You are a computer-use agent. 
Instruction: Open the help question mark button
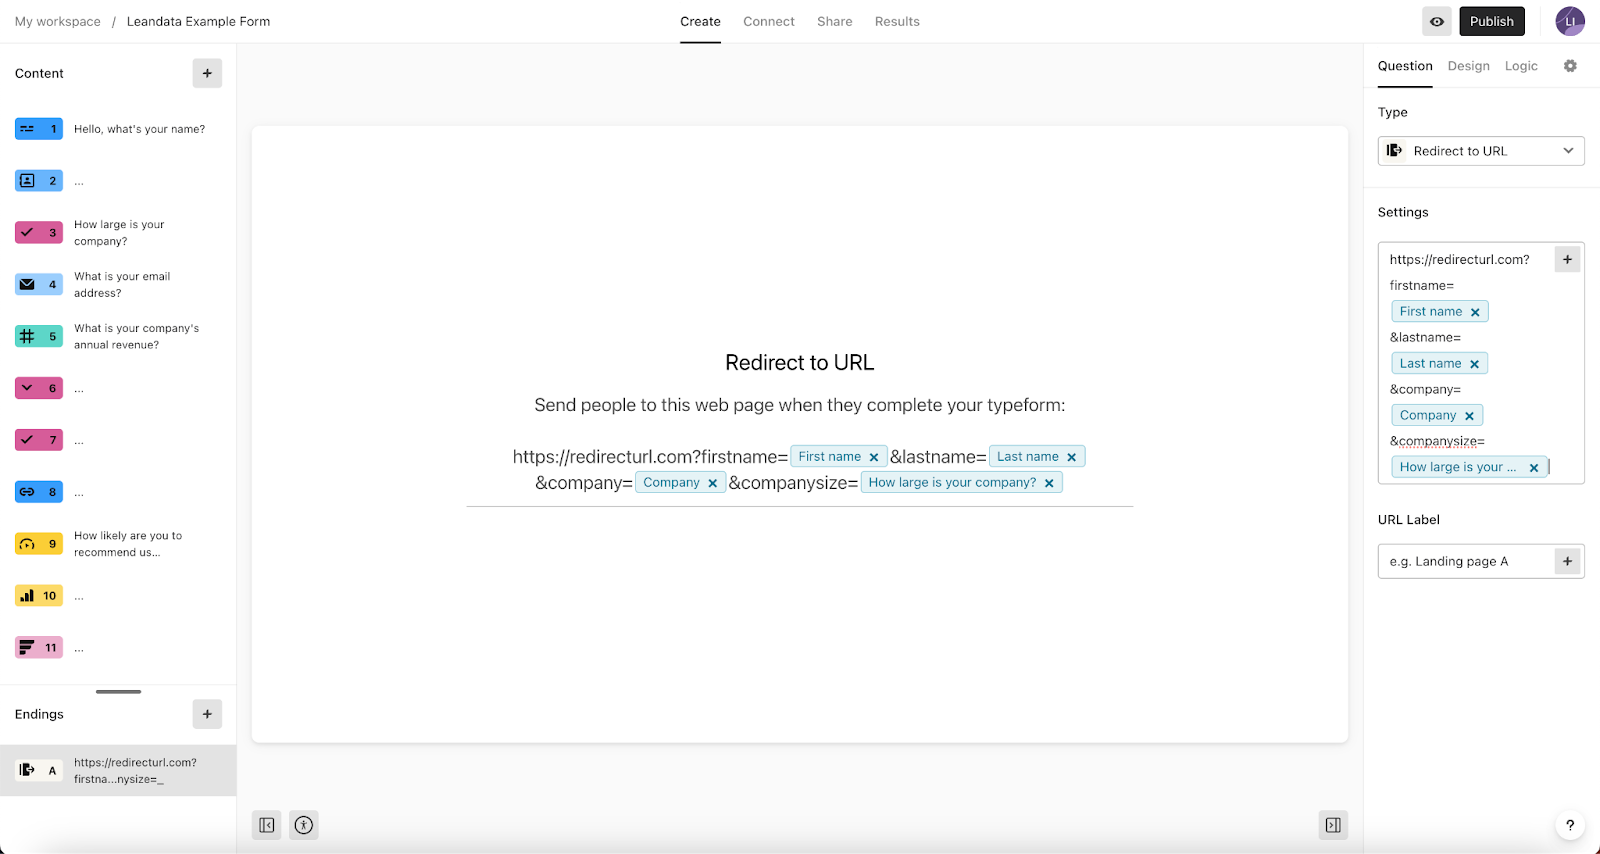[1570, 825]
